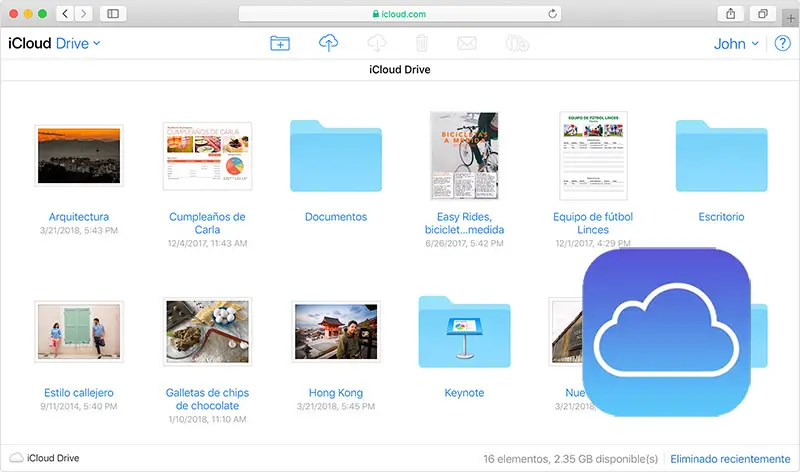This screenshot has width=800, height=472.
Task: Click the trash delete icon
Action: [x=421, y=43]
